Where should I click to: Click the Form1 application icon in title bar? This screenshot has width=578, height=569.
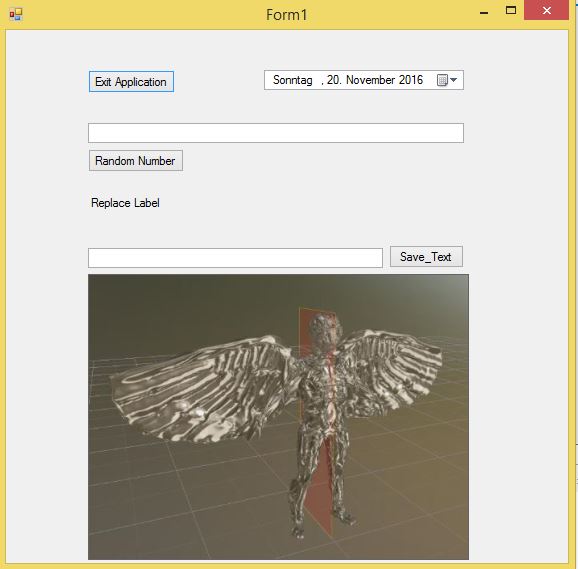[16, 15]
